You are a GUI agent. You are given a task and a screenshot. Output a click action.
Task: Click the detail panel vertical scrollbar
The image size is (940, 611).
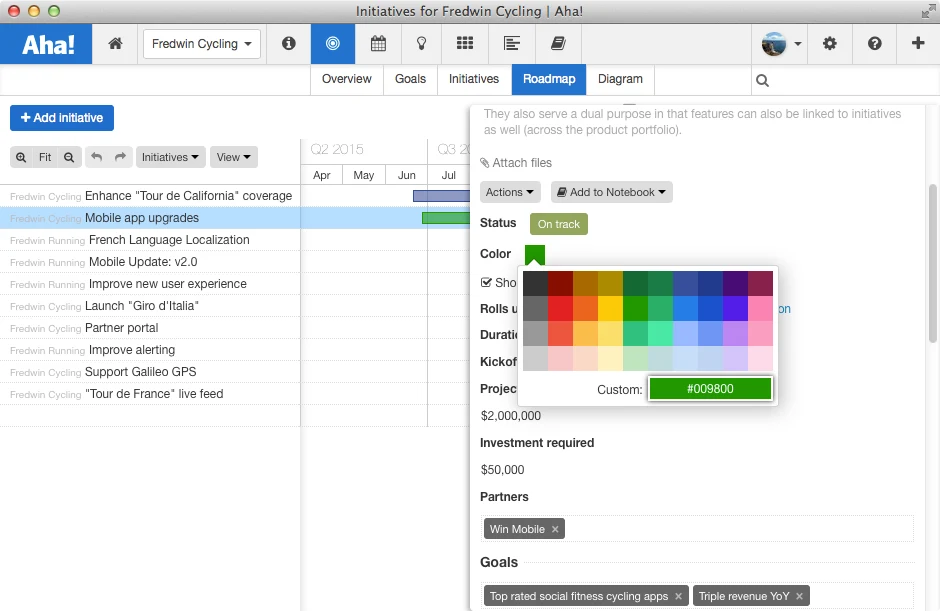tap(932, 264)
